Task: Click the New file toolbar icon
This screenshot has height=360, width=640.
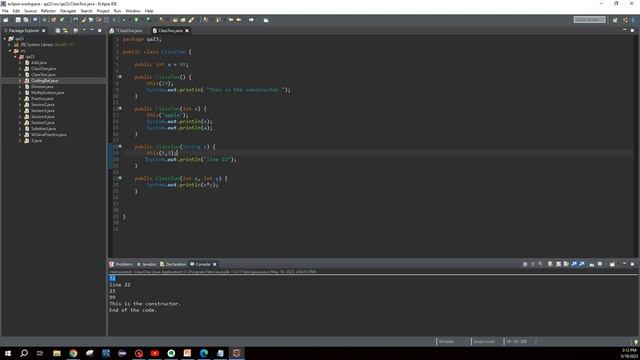Action: (5, 20)
